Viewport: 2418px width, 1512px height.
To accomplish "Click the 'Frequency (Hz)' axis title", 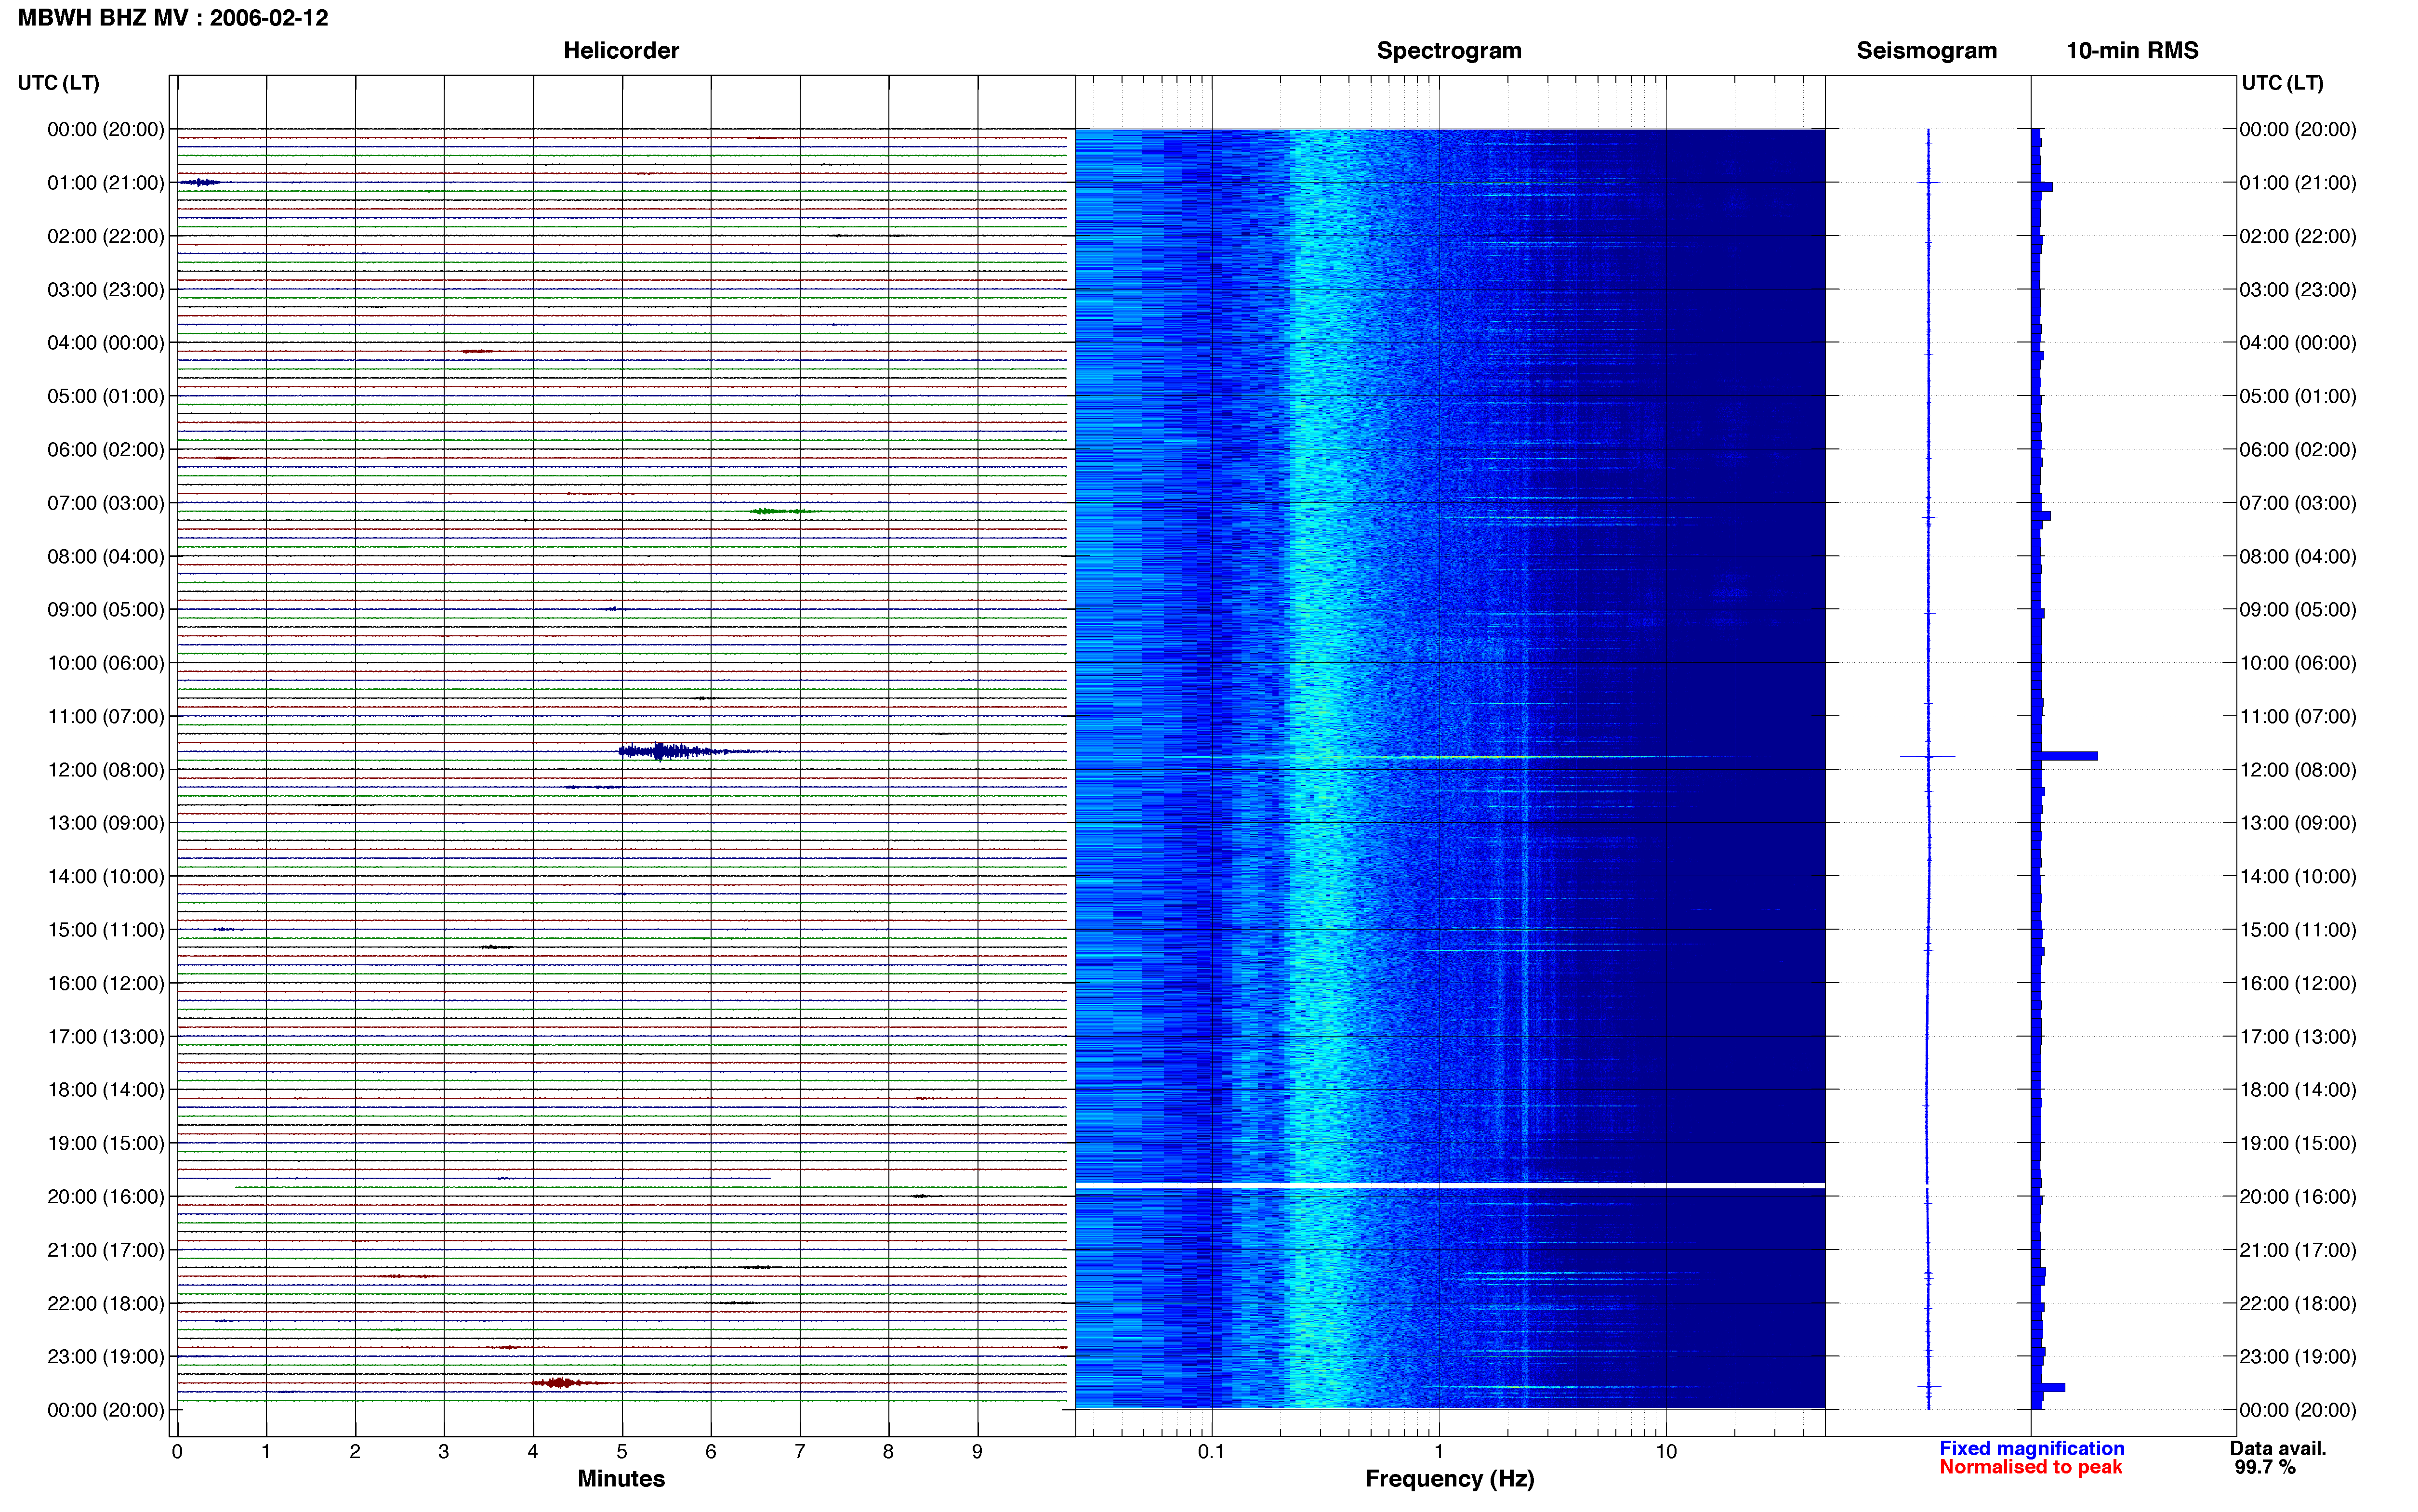I will tap(1449, 1478).
